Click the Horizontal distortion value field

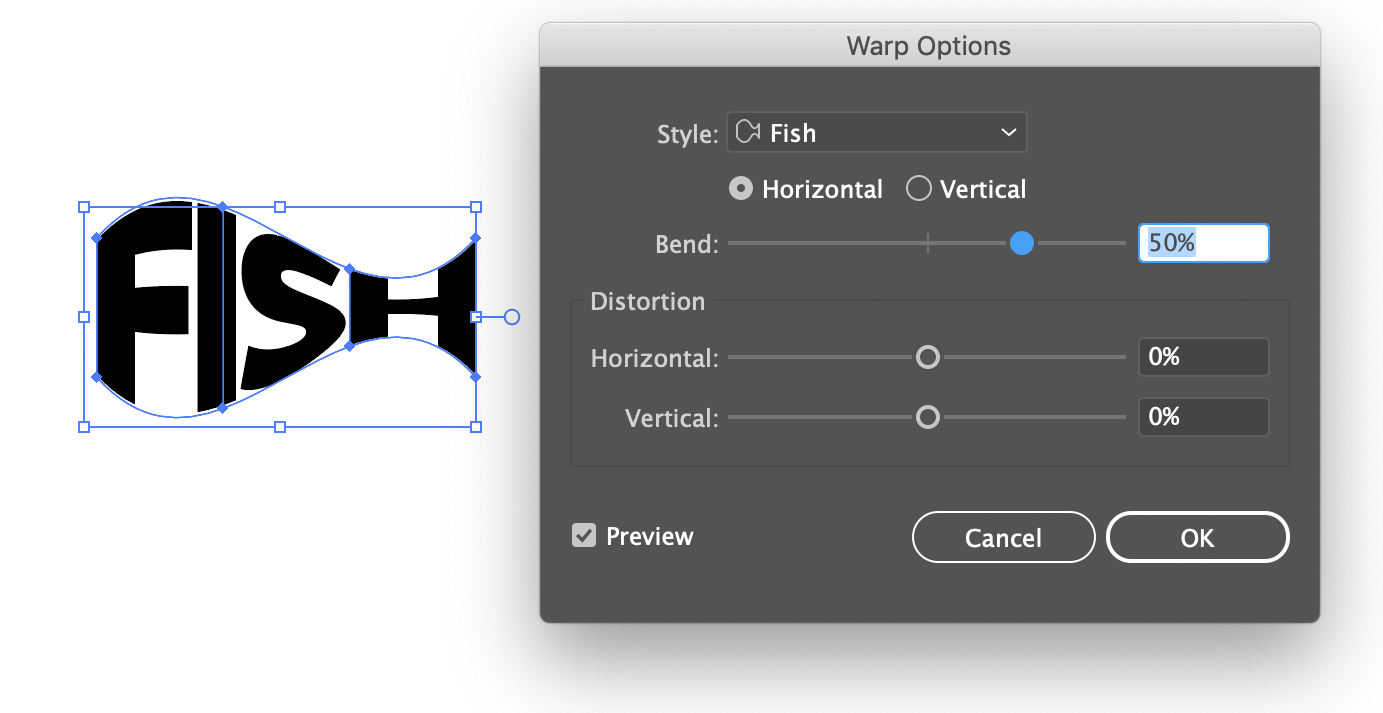click(x=1203, y=357)
